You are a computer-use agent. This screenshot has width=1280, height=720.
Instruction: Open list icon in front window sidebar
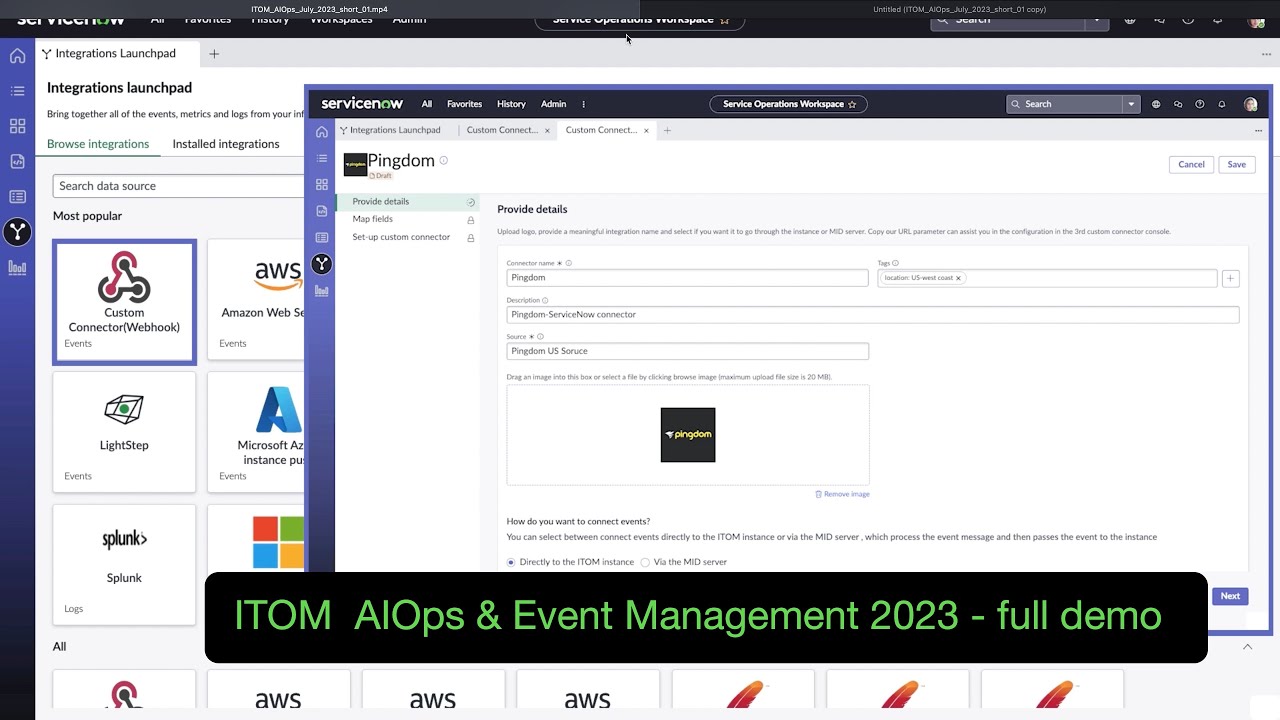point(321,158)
